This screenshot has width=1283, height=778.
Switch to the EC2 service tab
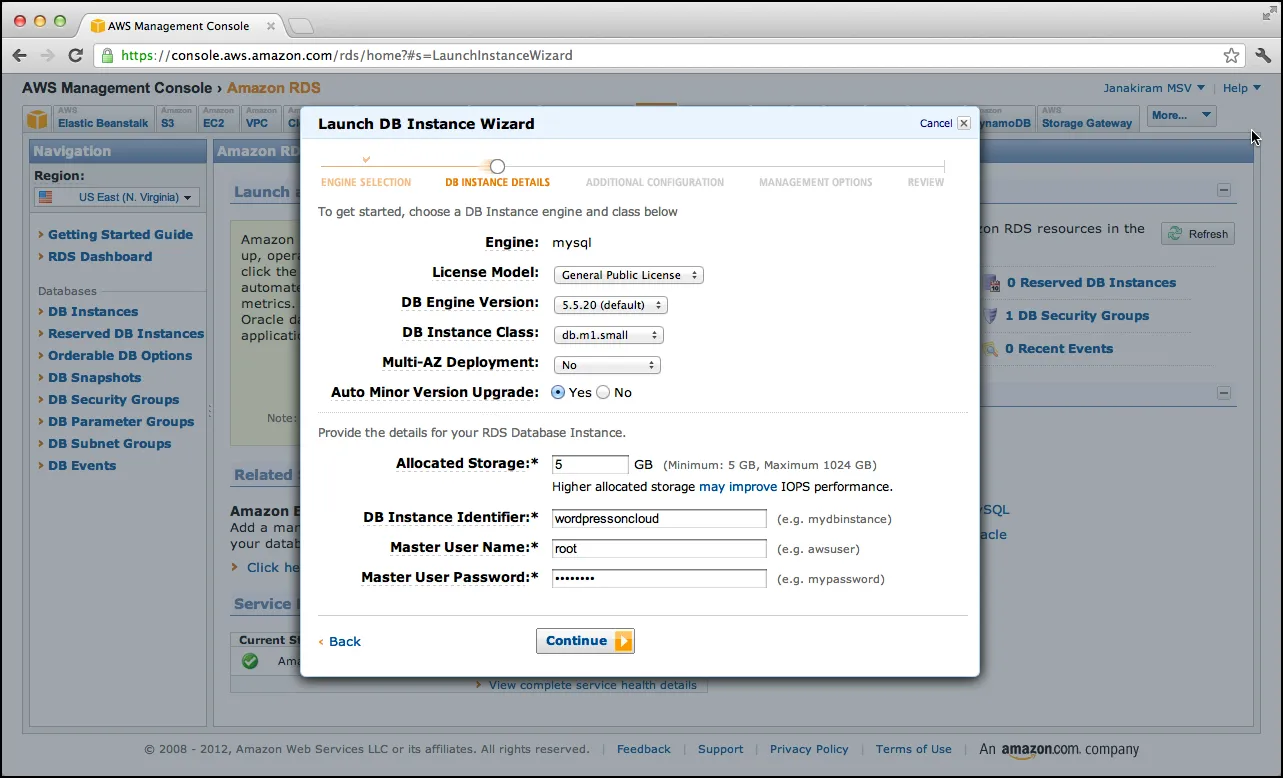217,118
